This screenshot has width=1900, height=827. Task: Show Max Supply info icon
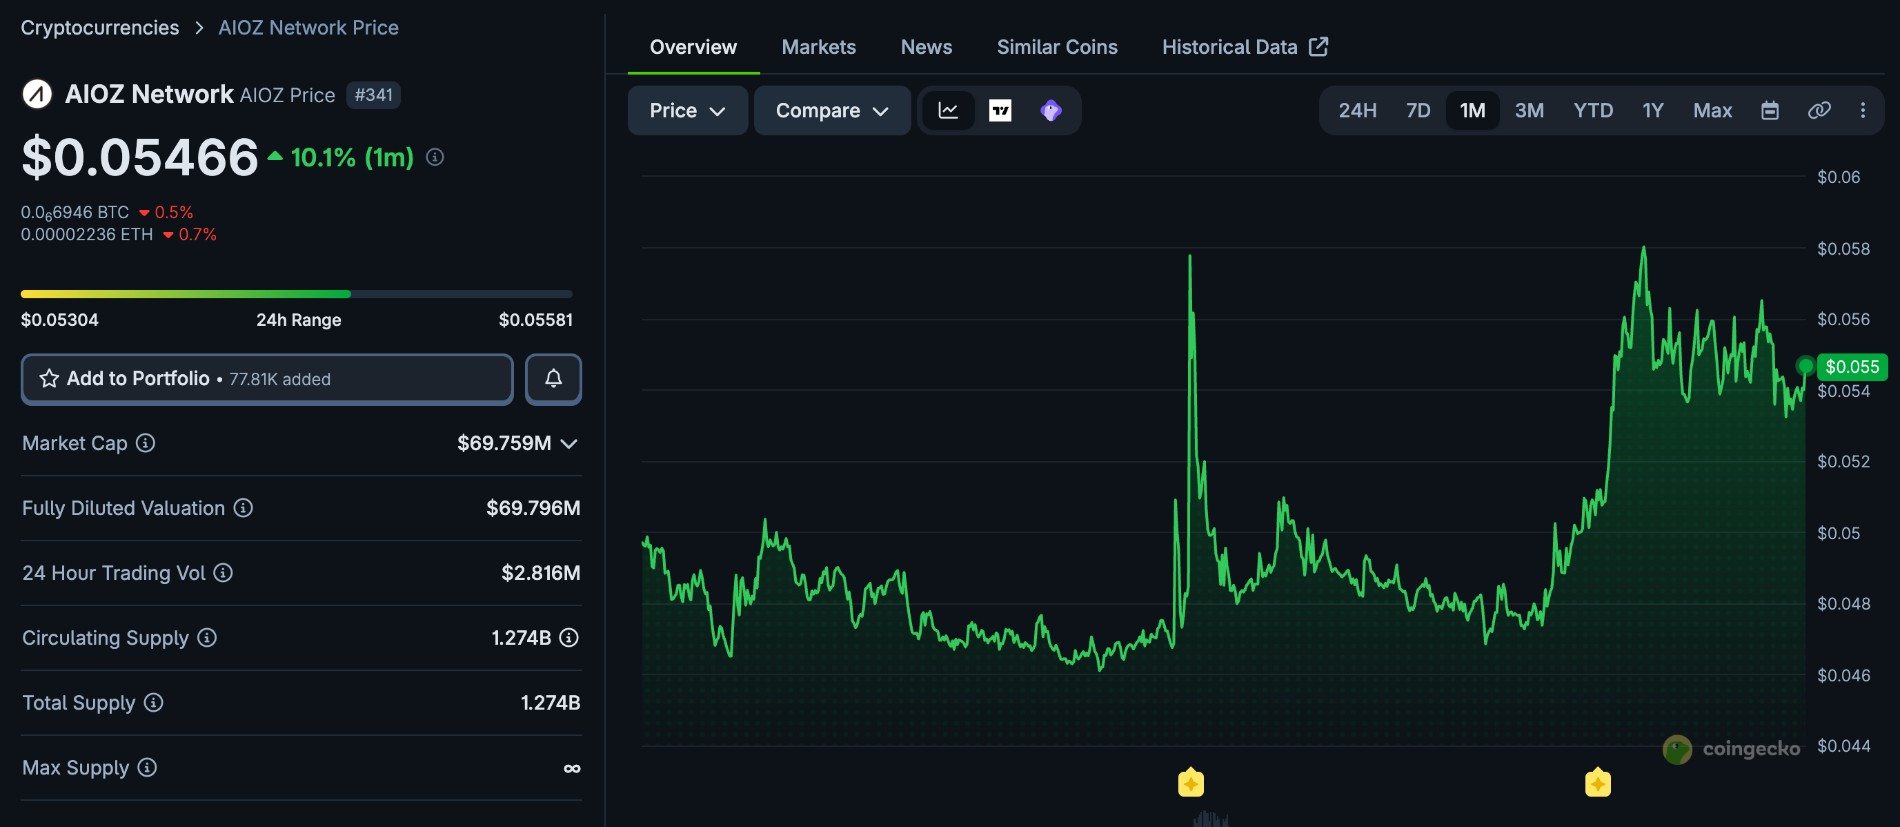click(x=147, y=768)
